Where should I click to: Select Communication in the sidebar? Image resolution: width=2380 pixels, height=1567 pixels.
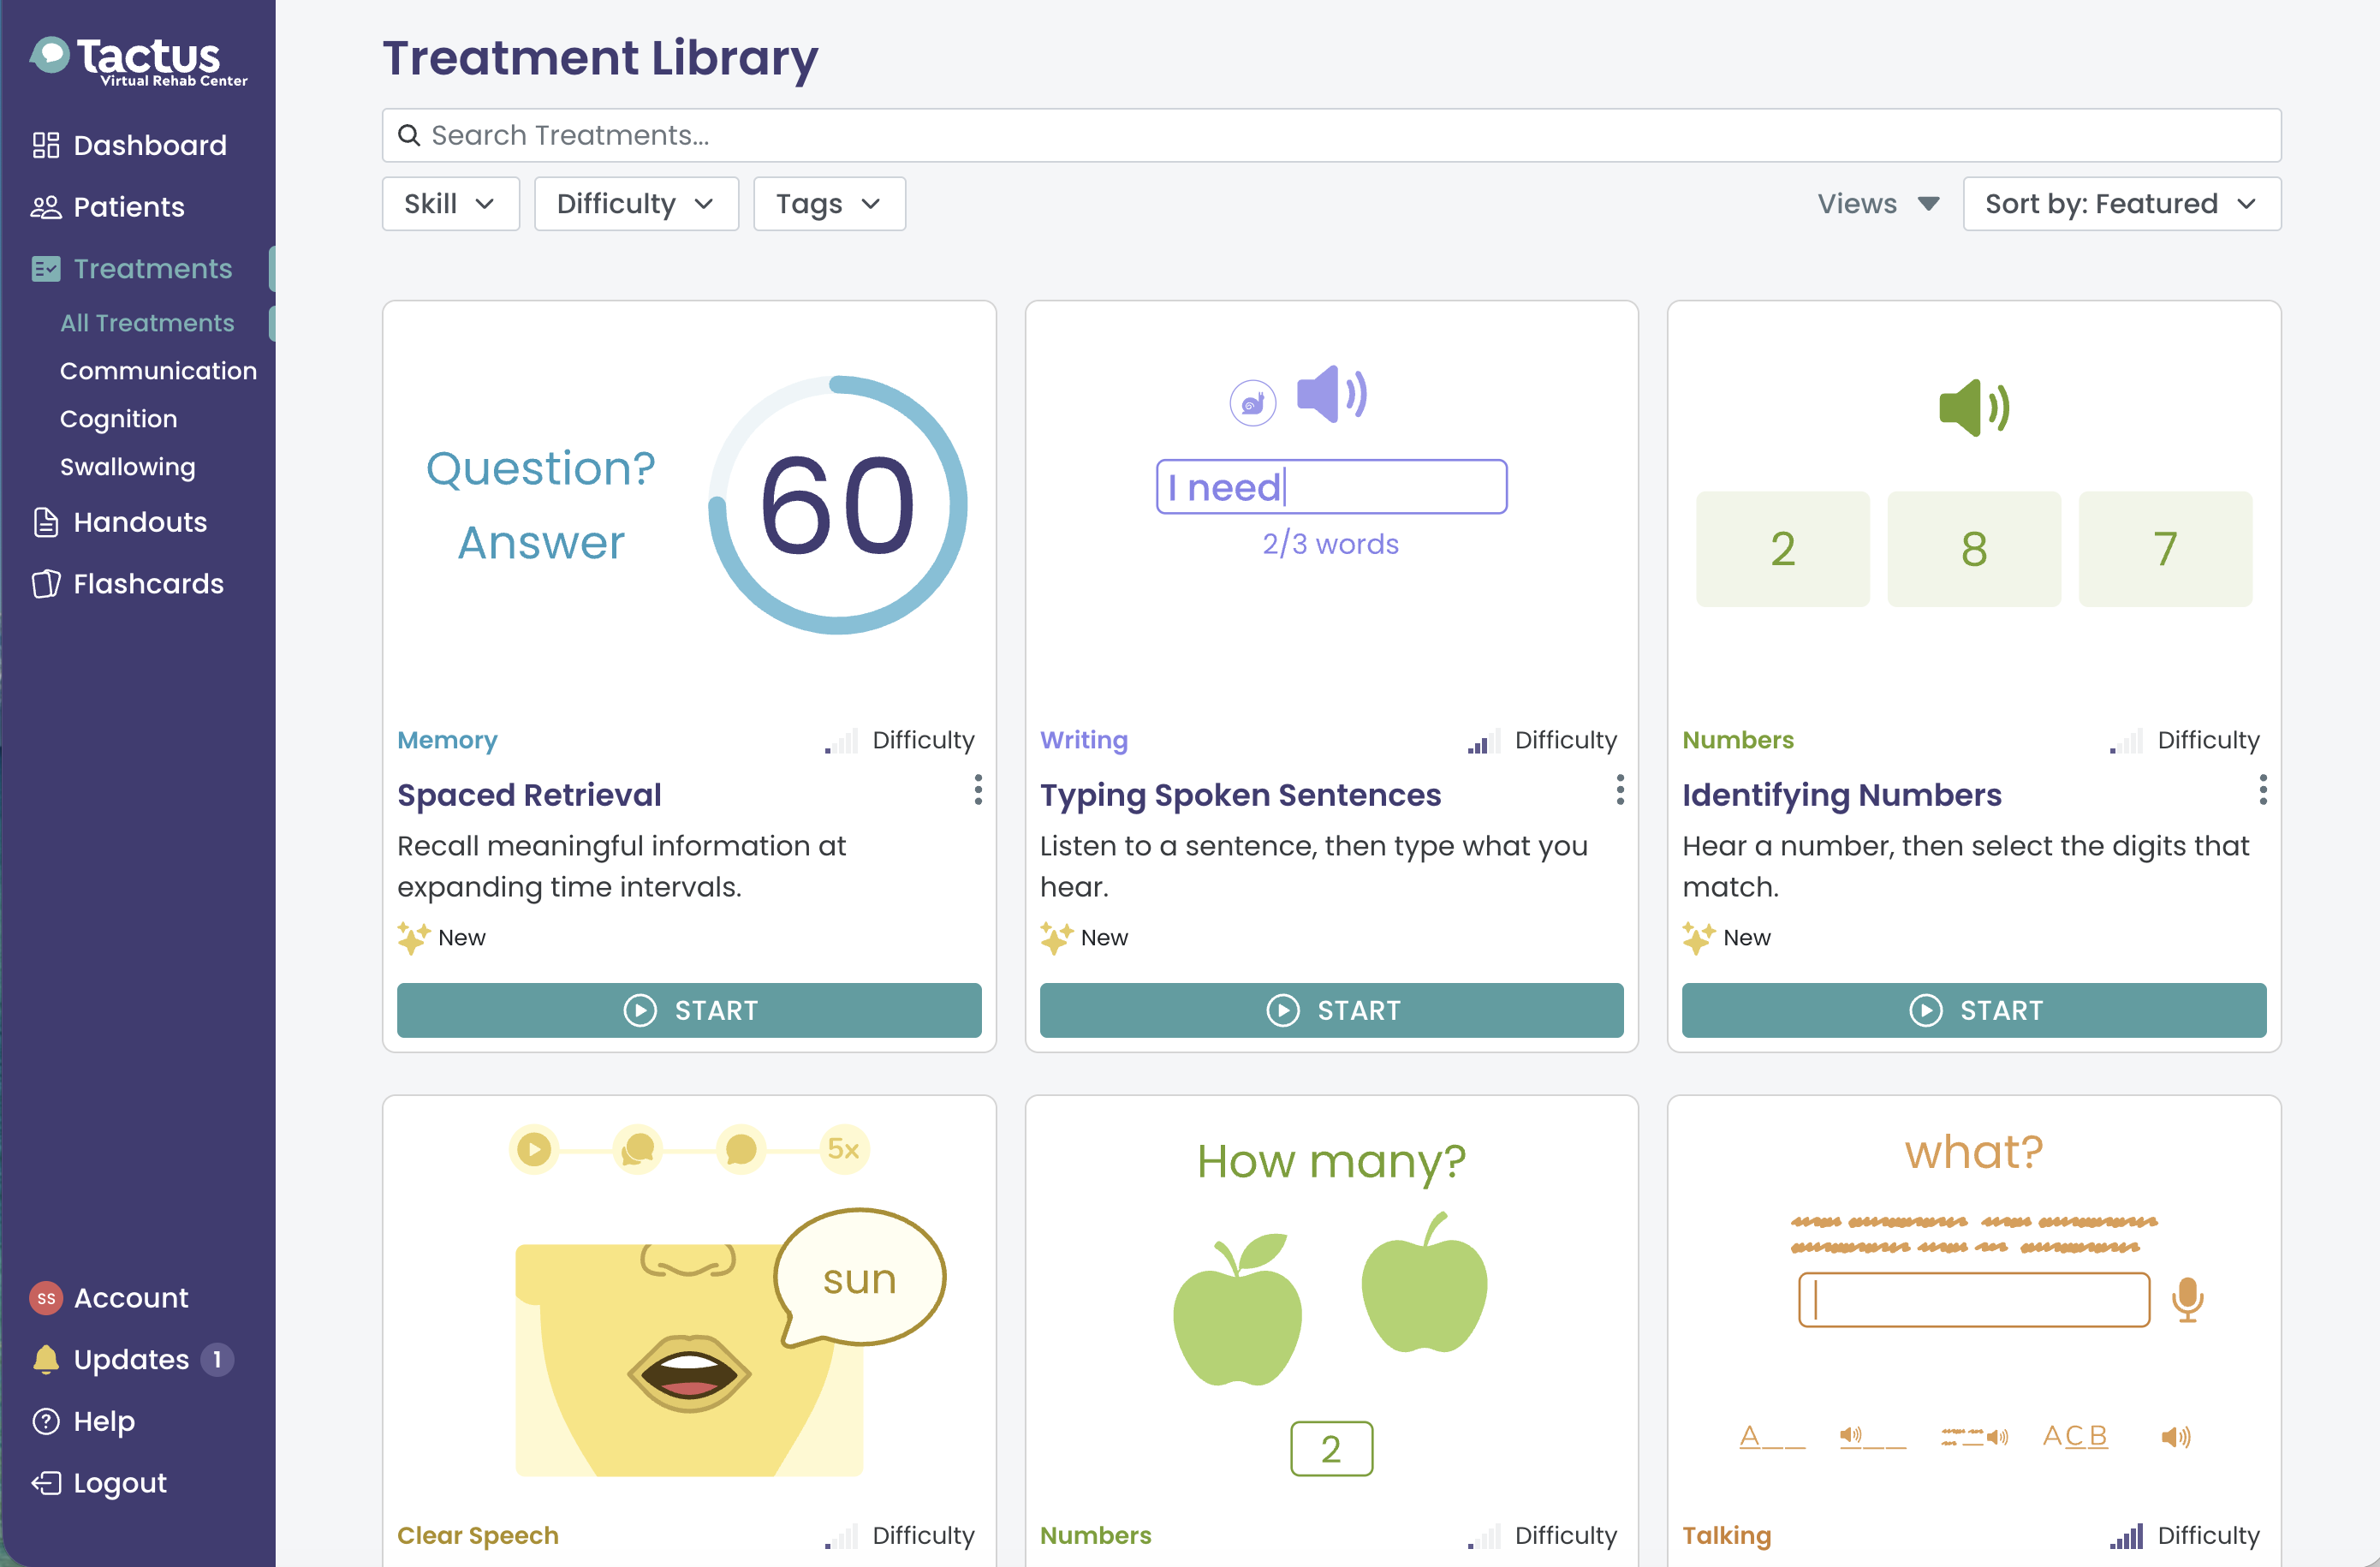click(158, 371)
